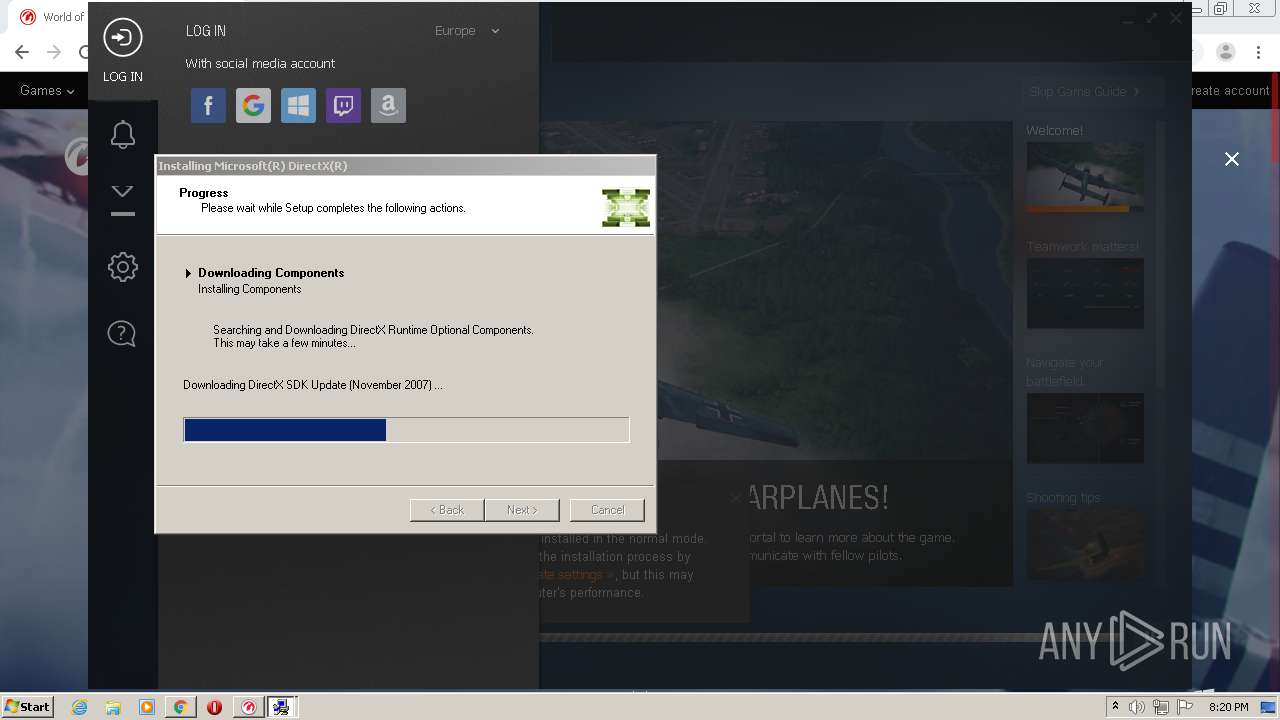This screenshot has width=1280, height=720.
Task: Log in with Microsoft account
Action: [298, 105]
